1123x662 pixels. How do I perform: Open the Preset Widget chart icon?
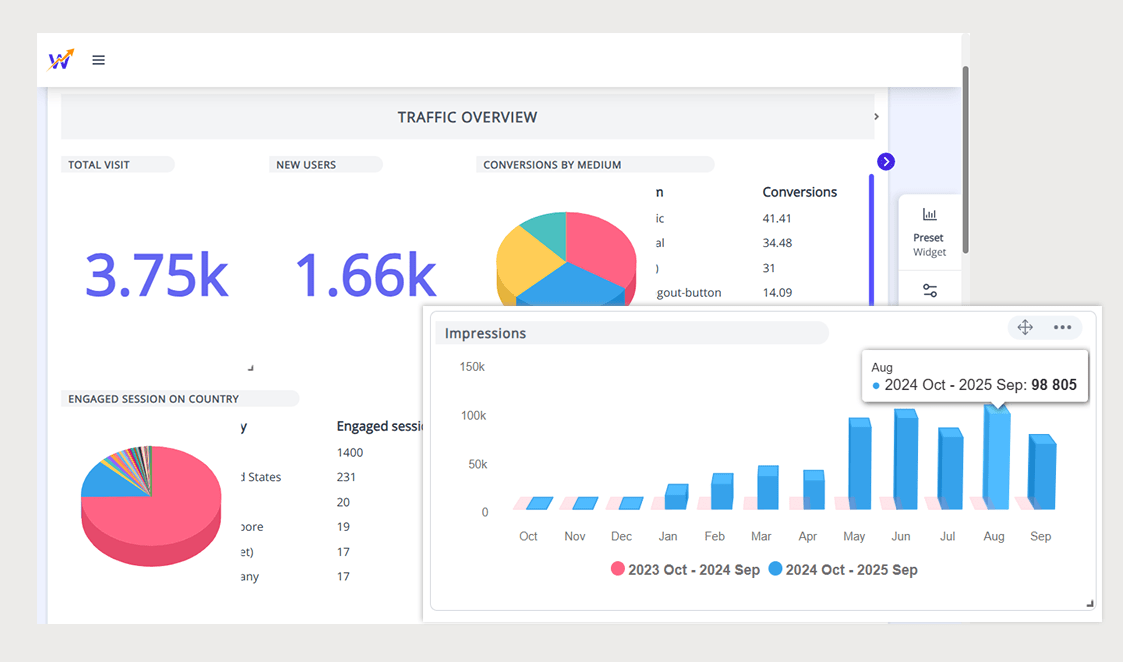(x=929, y=214)
